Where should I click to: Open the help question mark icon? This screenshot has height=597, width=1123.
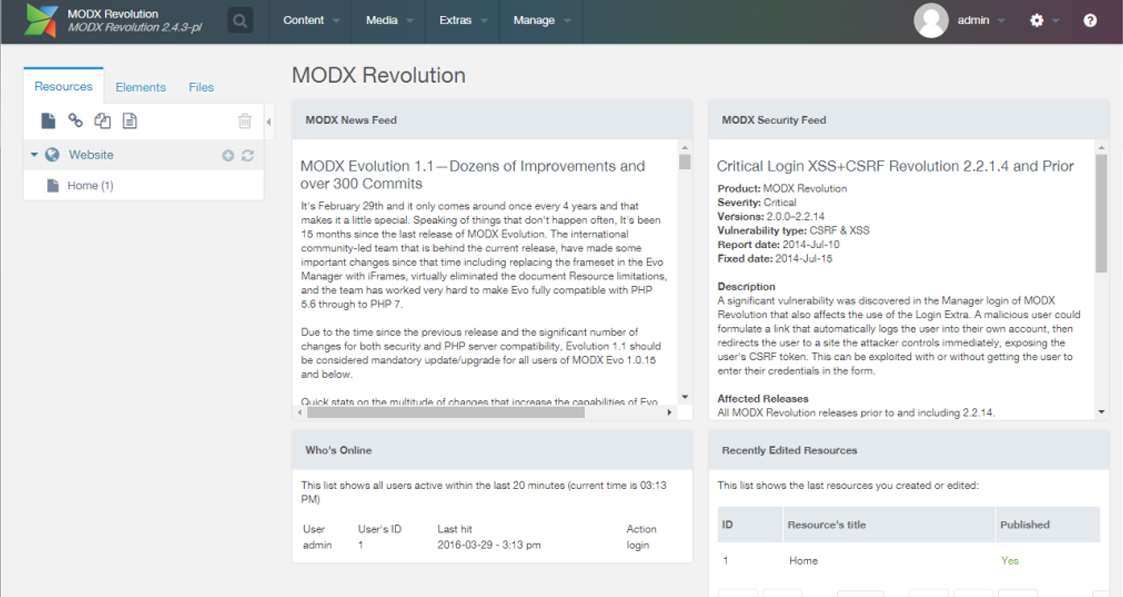click(x=1089, y=21)
